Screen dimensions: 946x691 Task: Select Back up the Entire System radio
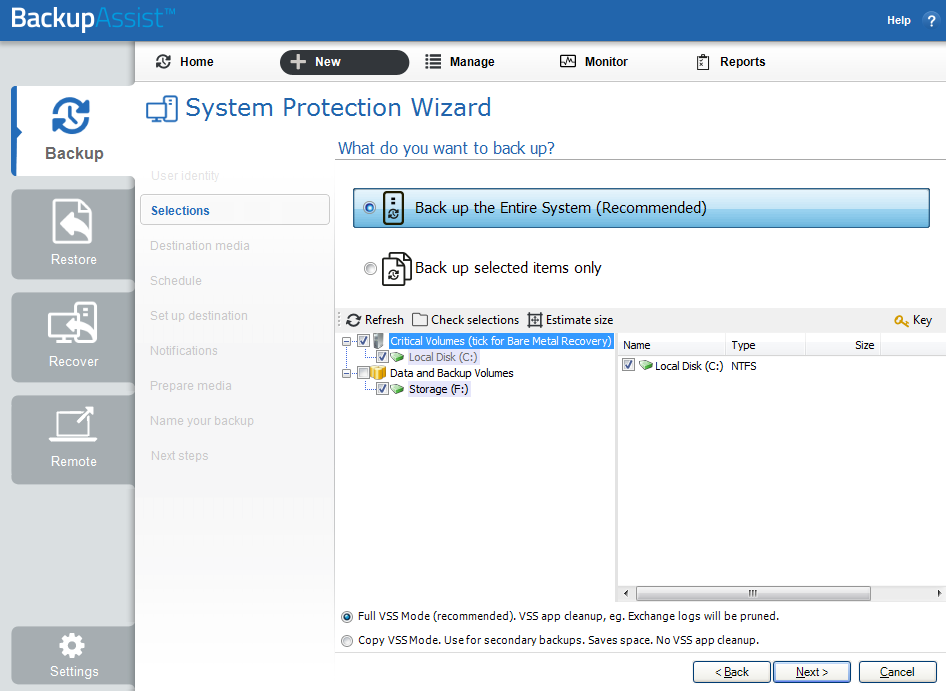click(369, 208)
